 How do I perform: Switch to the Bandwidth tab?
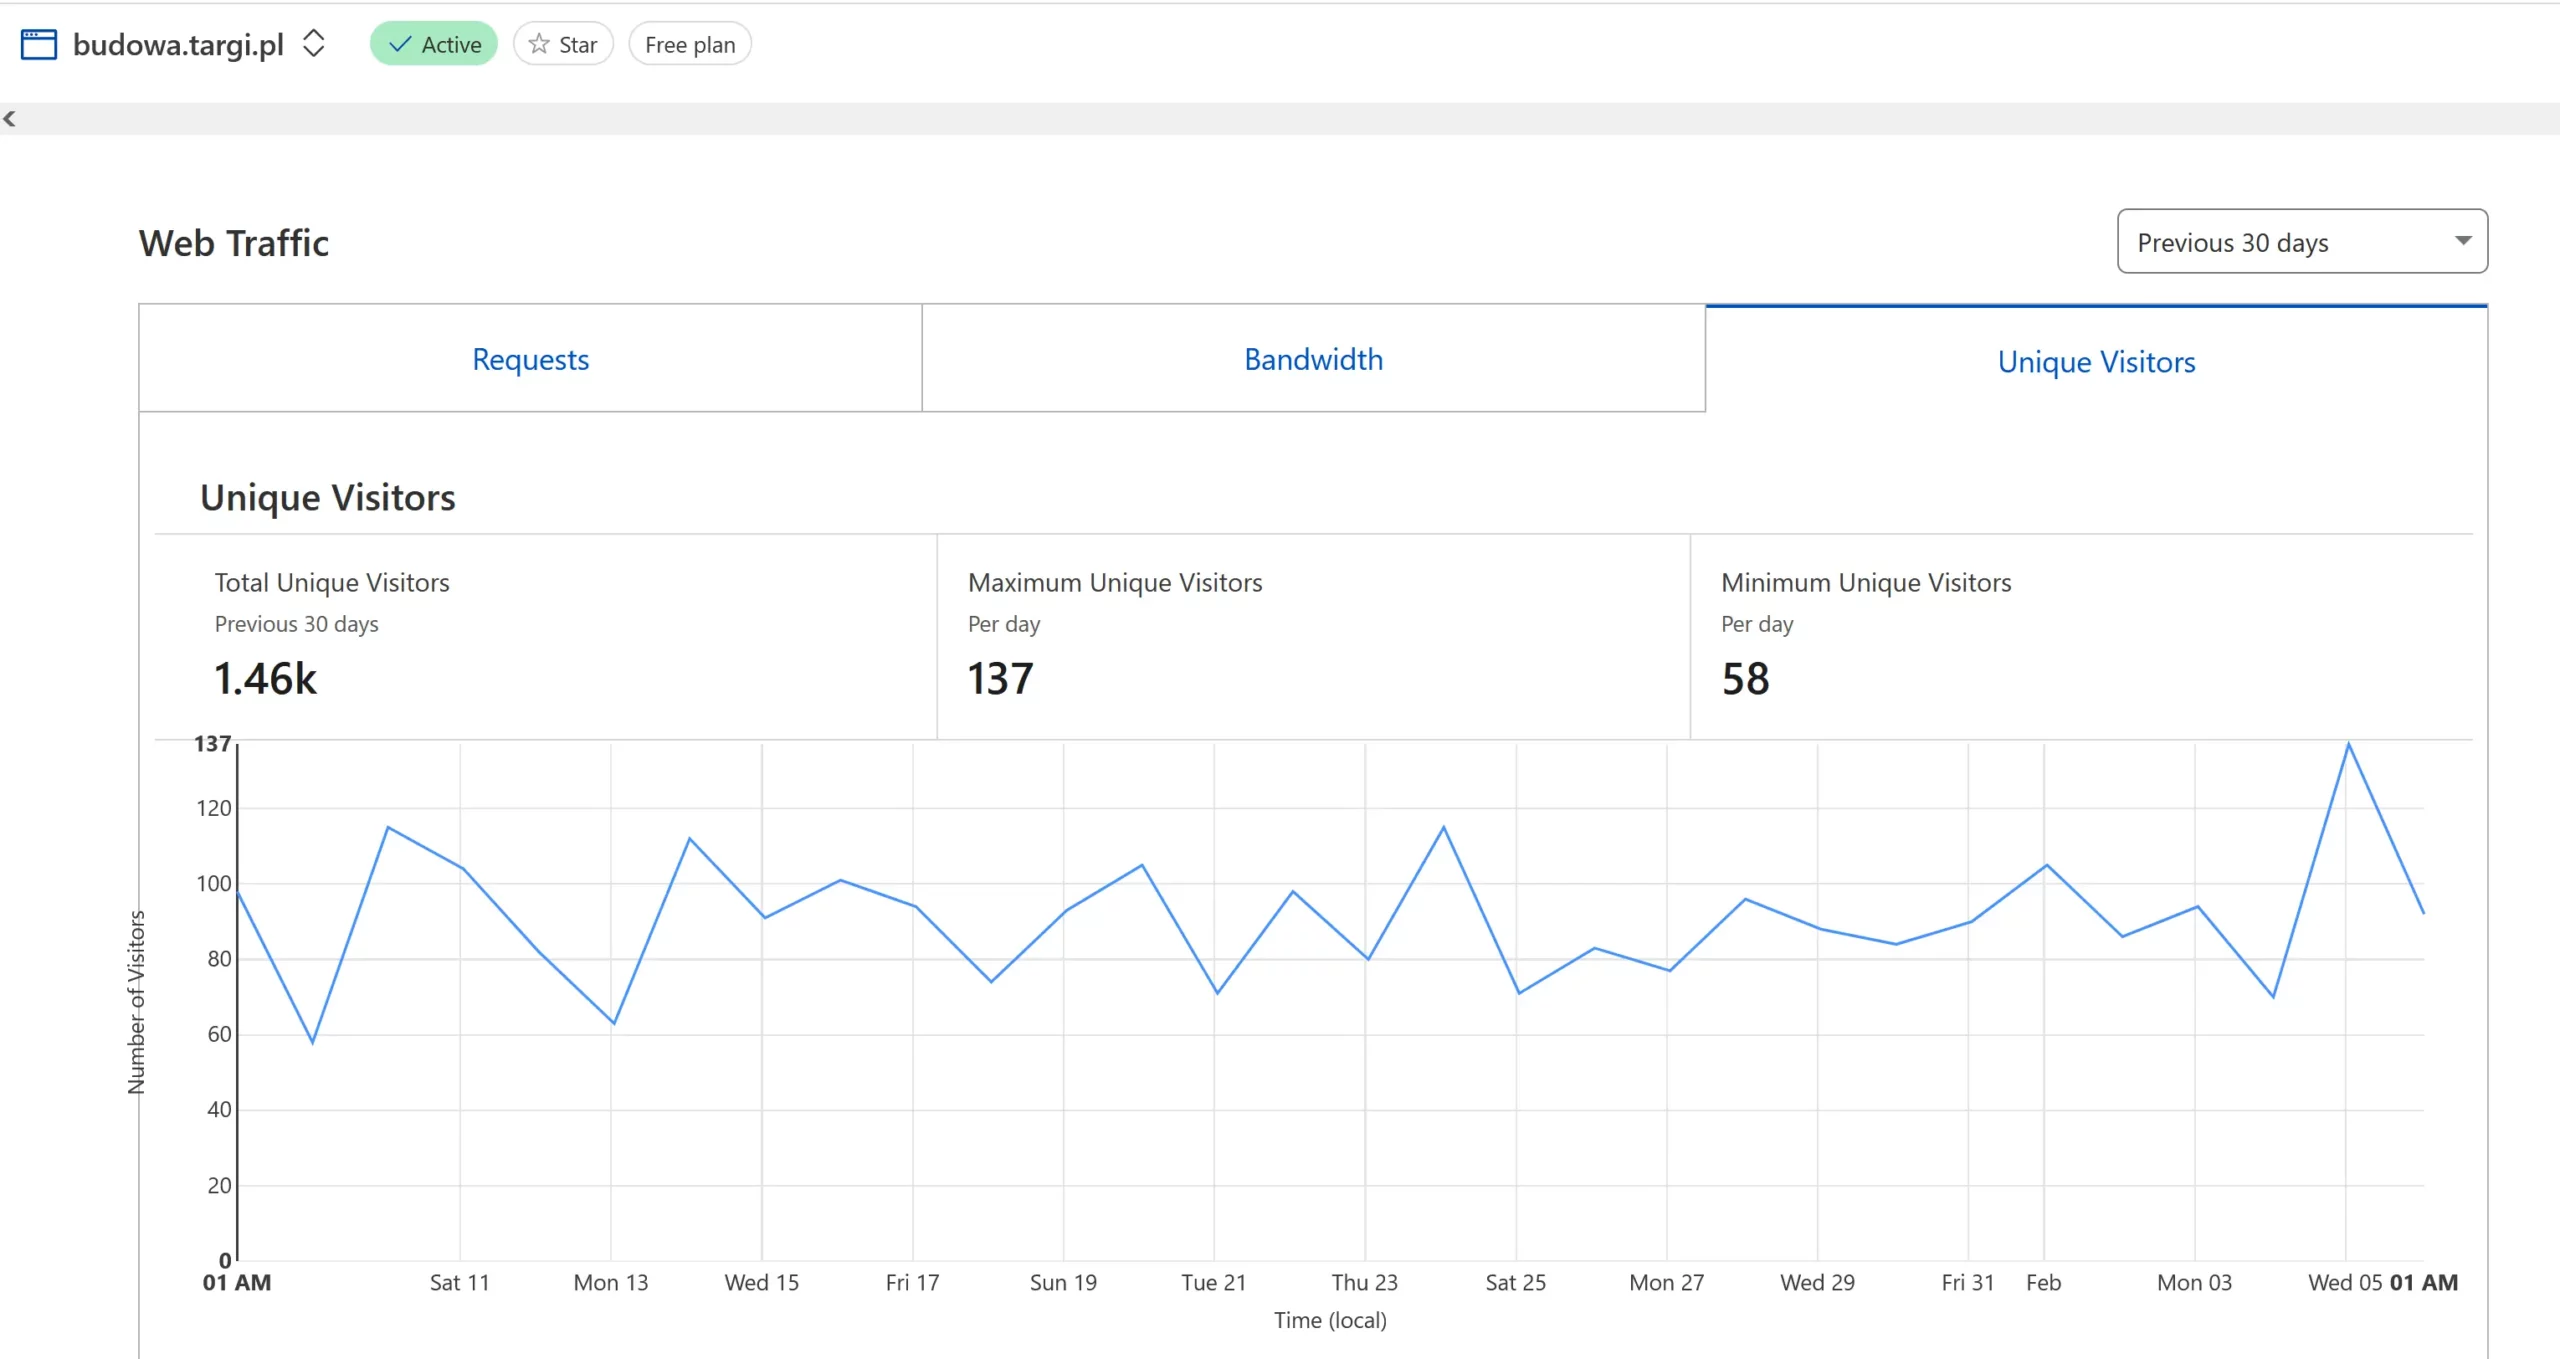click(x=1313, y=359)
